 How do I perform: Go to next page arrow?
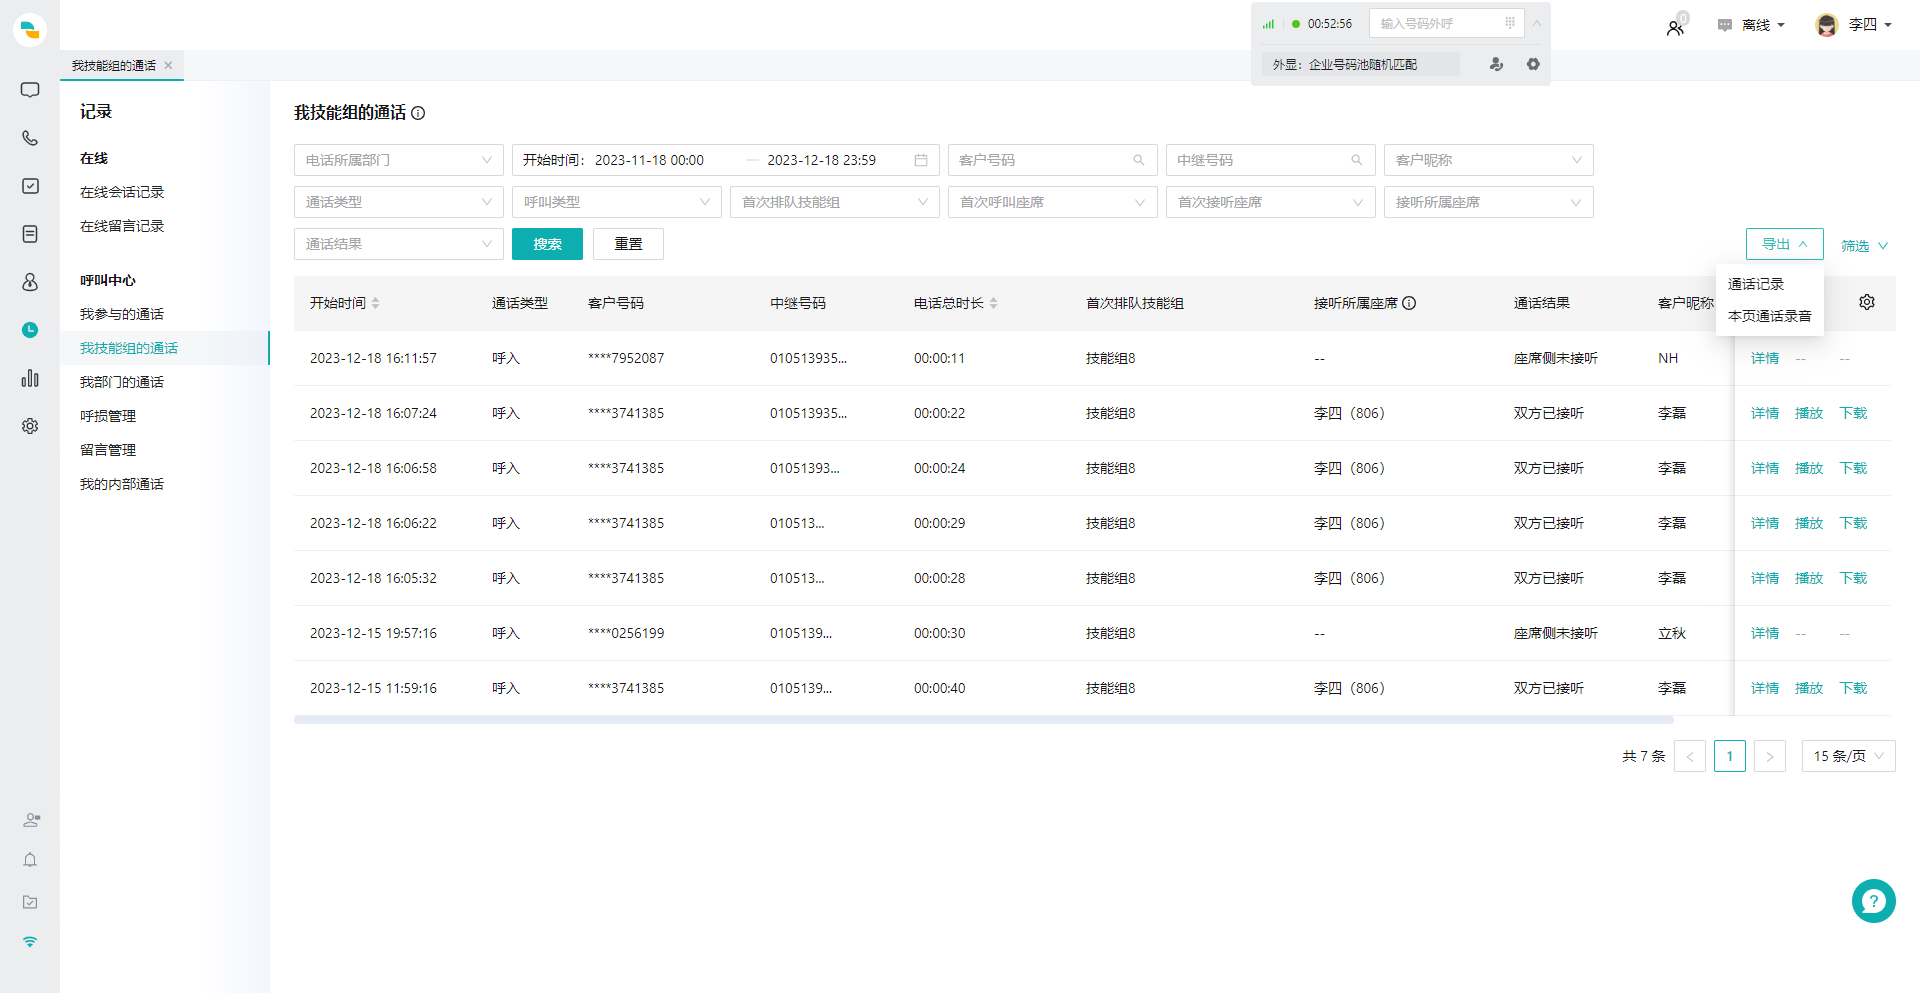[x=1770, y=756]
